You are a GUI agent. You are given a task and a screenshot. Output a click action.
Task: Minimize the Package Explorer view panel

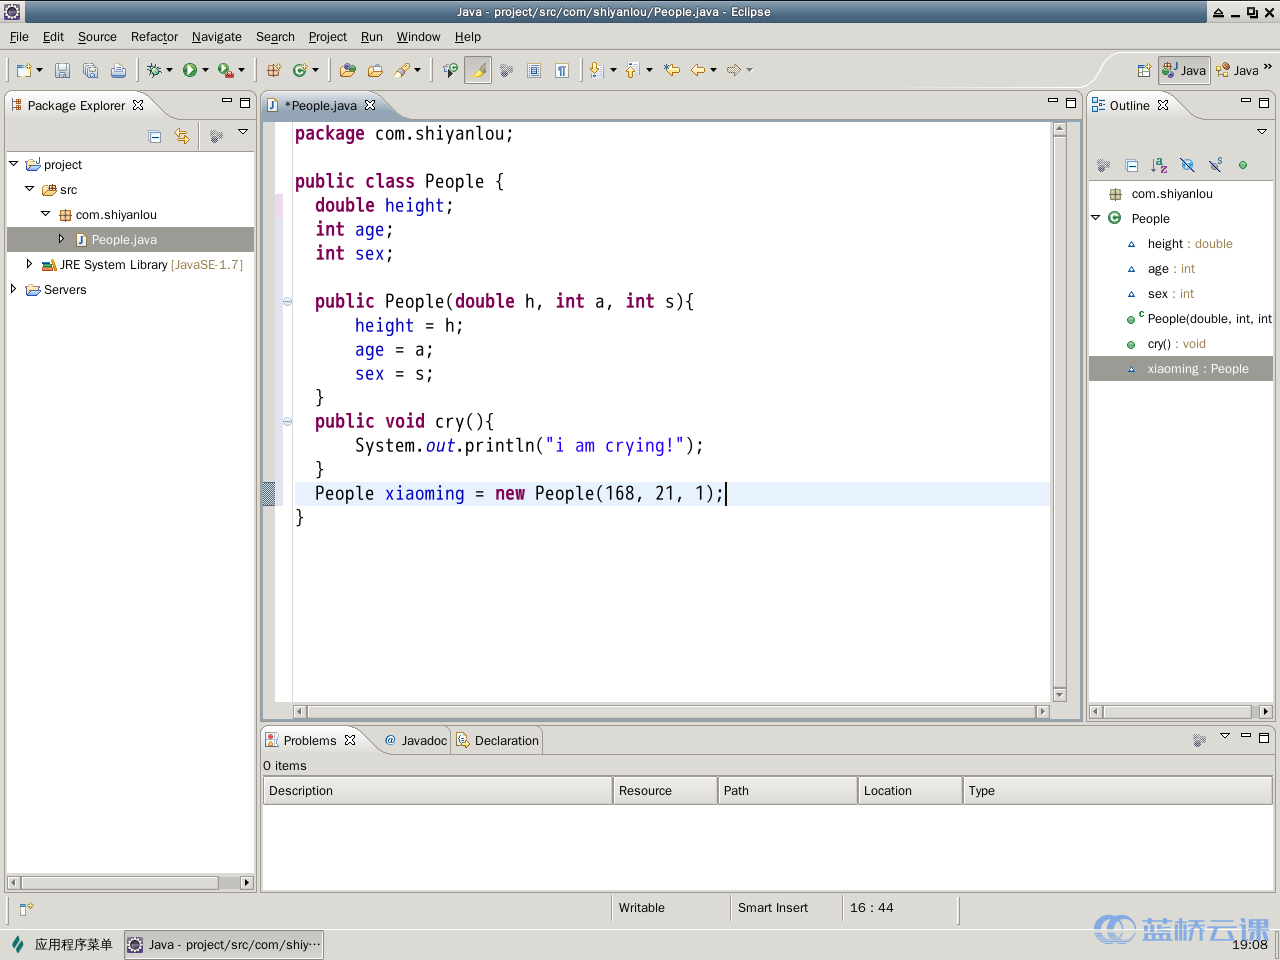click(x=227, y=102)
